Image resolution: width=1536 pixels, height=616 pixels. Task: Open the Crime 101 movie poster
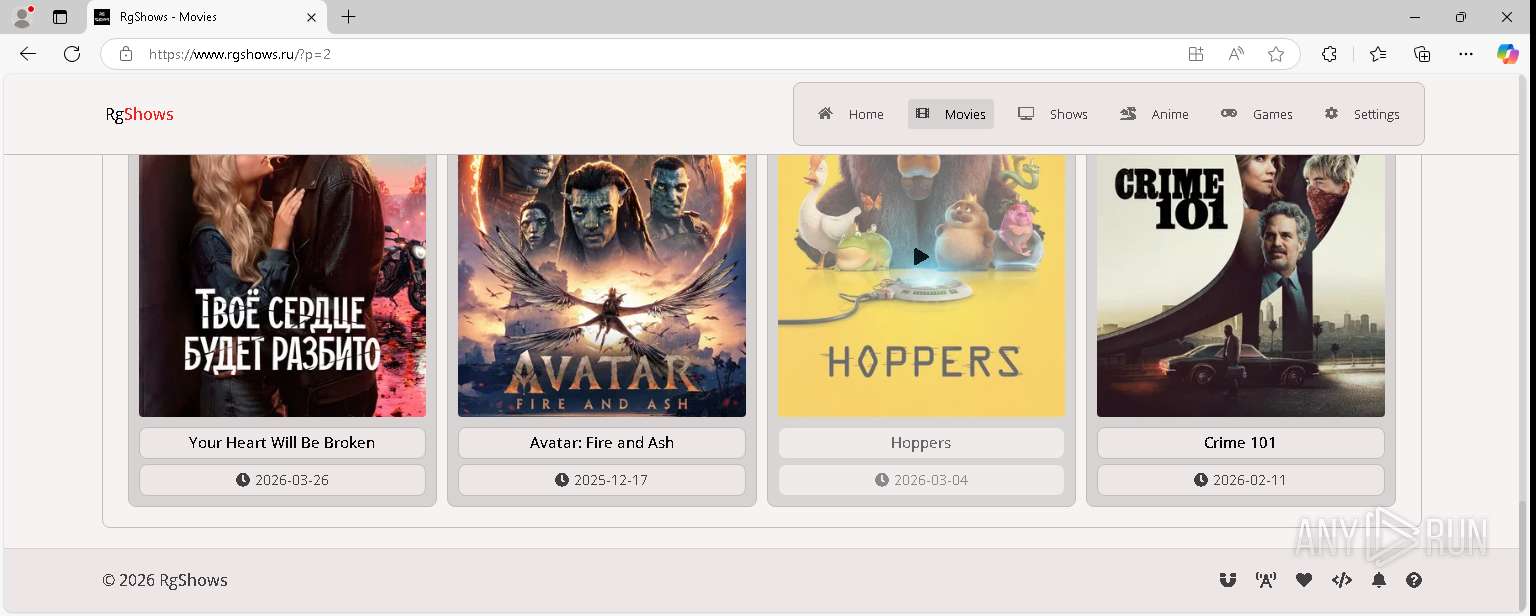pyautogui.click(x=1241, y=285)
